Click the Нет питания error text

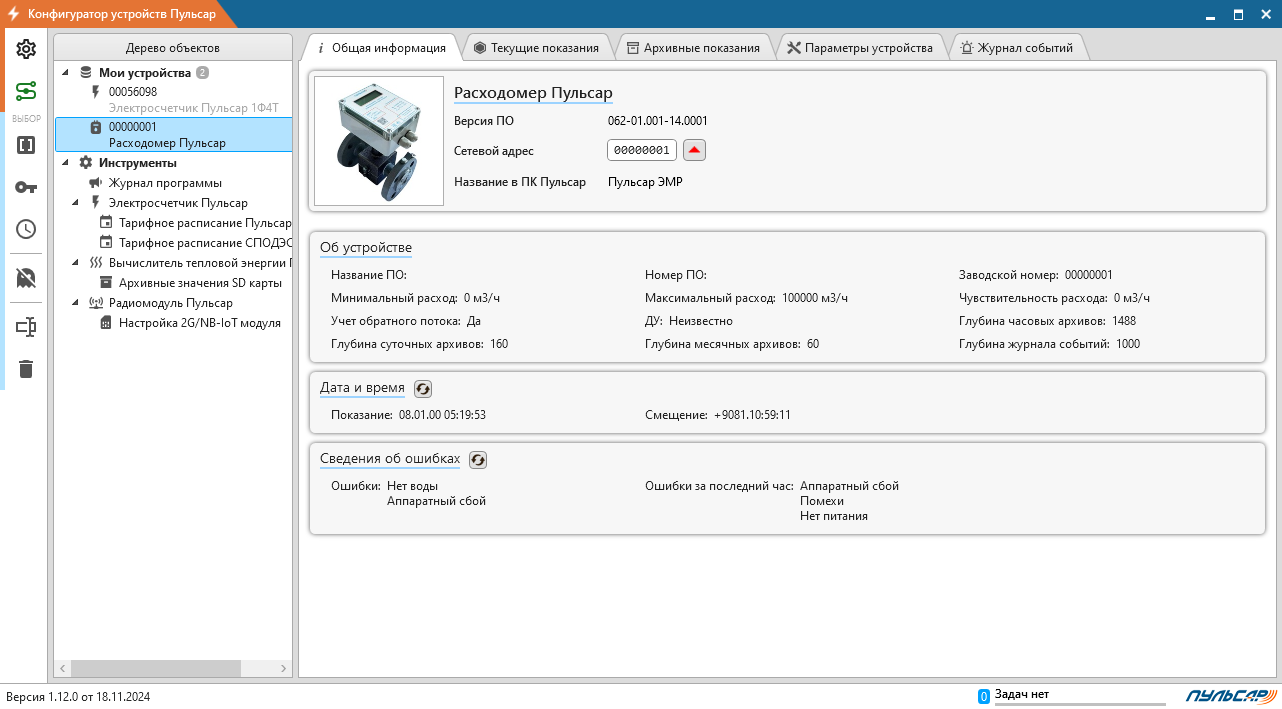click(834, 516)
